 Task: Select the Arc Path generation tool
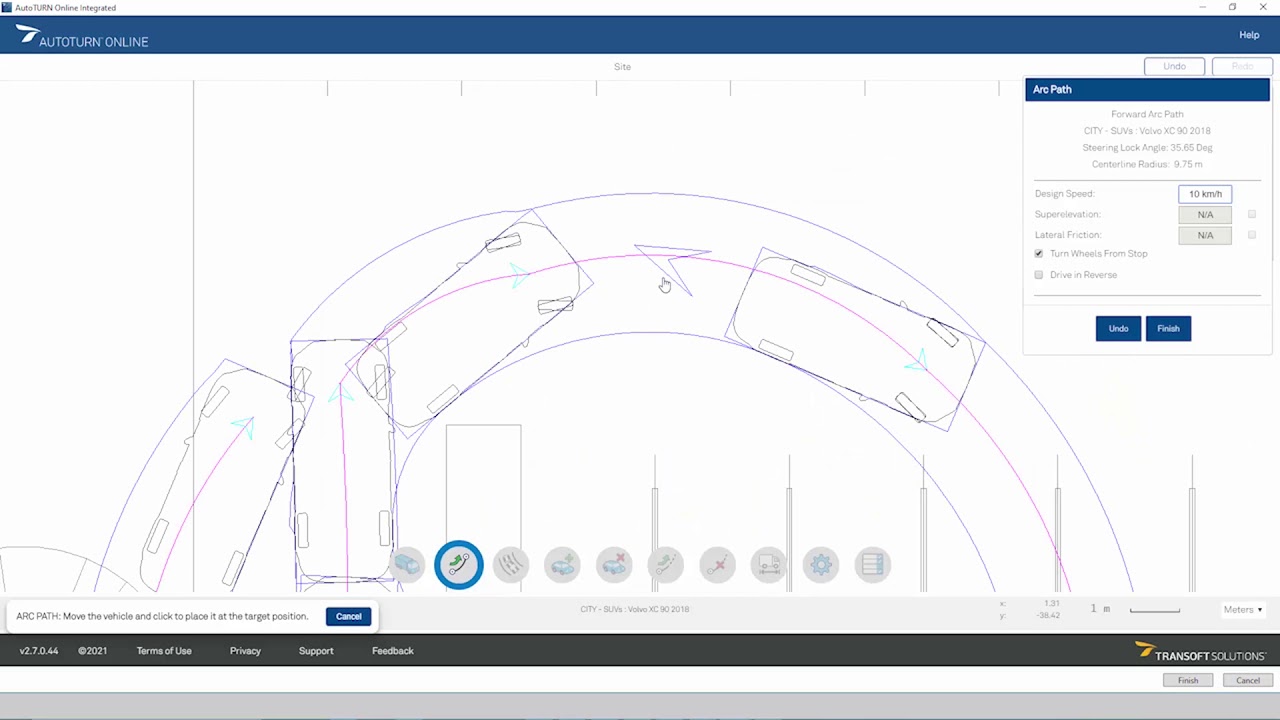(x=459, y=565)
